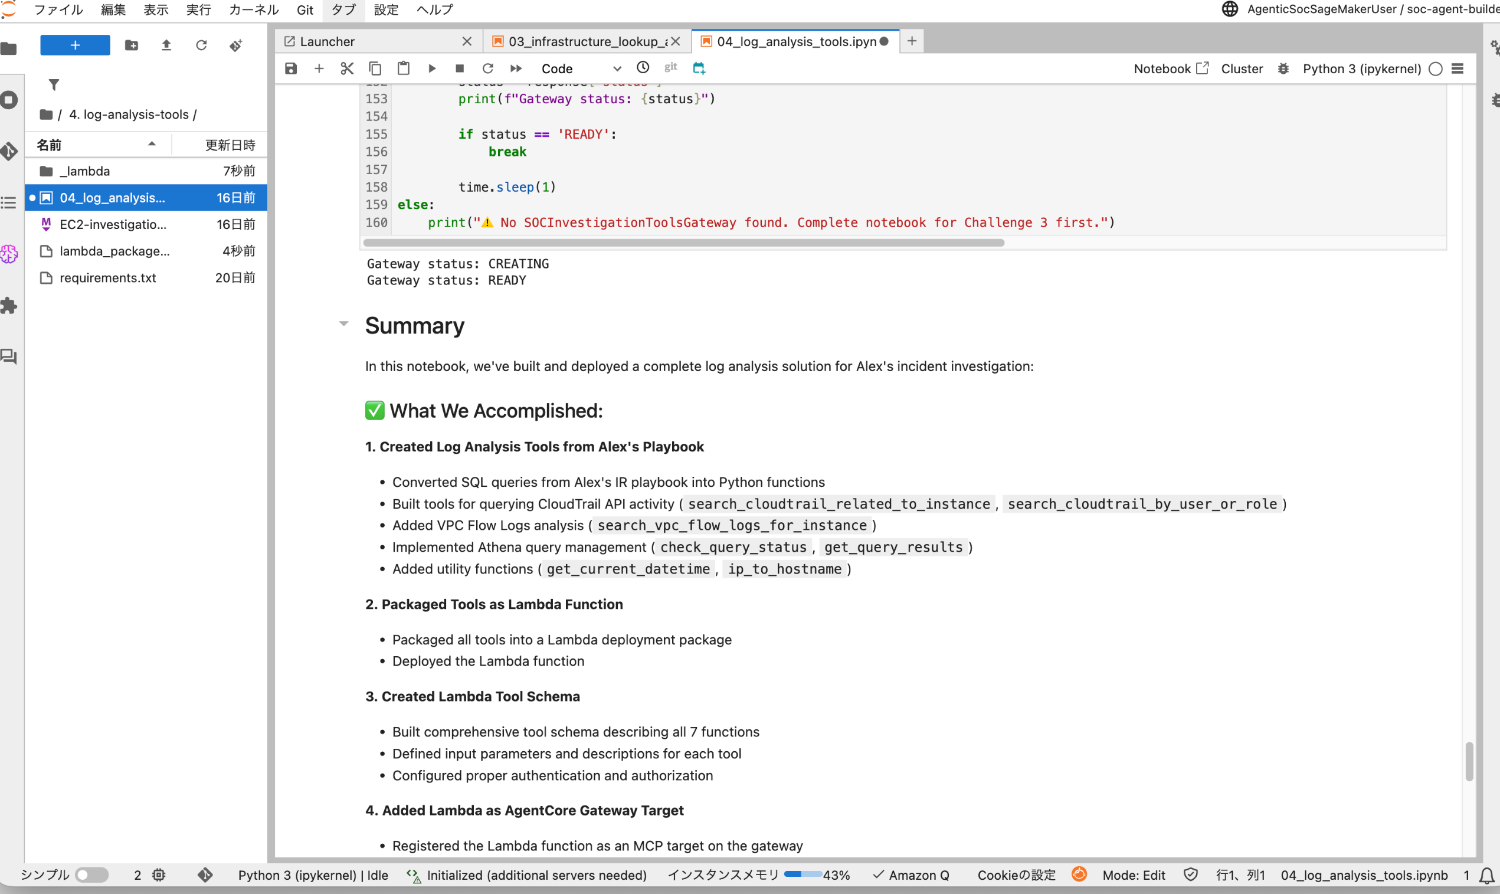Paste cell using the clipboard icon
Image resolution: width=1500 pixels, height=894 pixels.
pos(403,69)
